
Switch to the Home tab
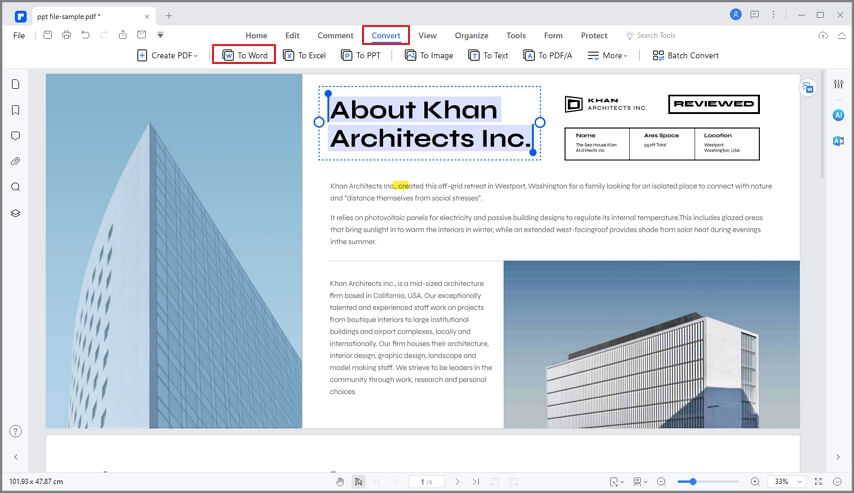pyautogui.click(x=256, y=35)
